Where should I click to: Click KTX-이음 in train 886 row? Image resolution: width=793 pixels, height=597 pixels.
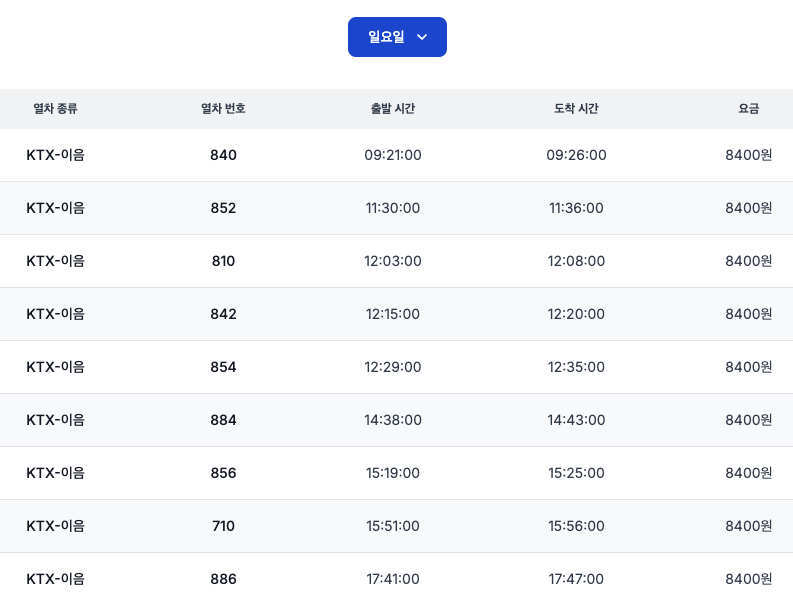click(x=55, y=579)
